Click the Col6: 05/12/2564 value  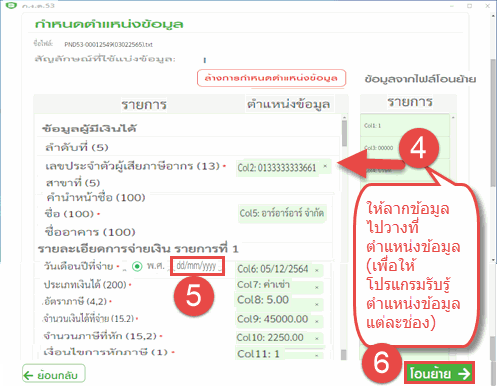tap(273, 269)
